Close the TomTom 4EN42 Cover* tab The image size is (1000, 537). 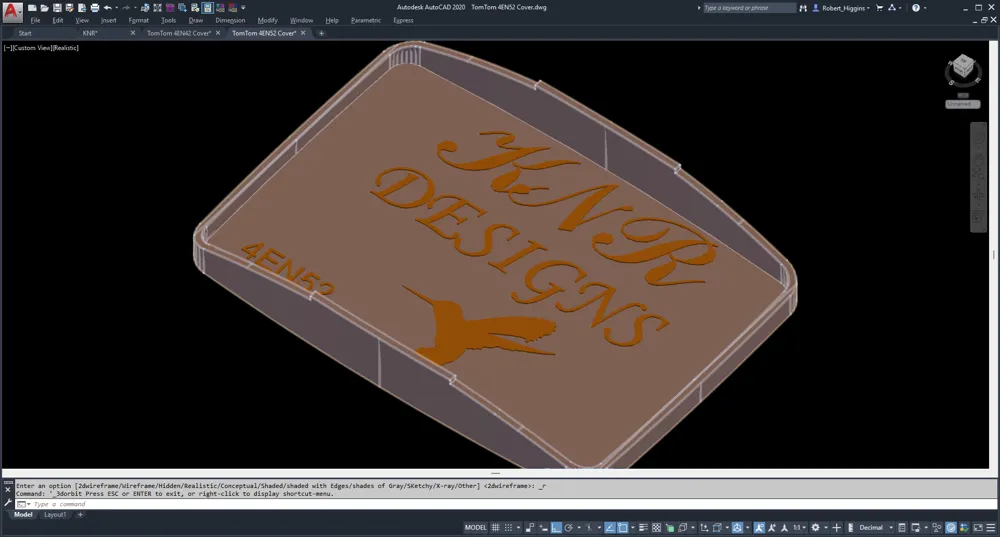tap(218, 33)
